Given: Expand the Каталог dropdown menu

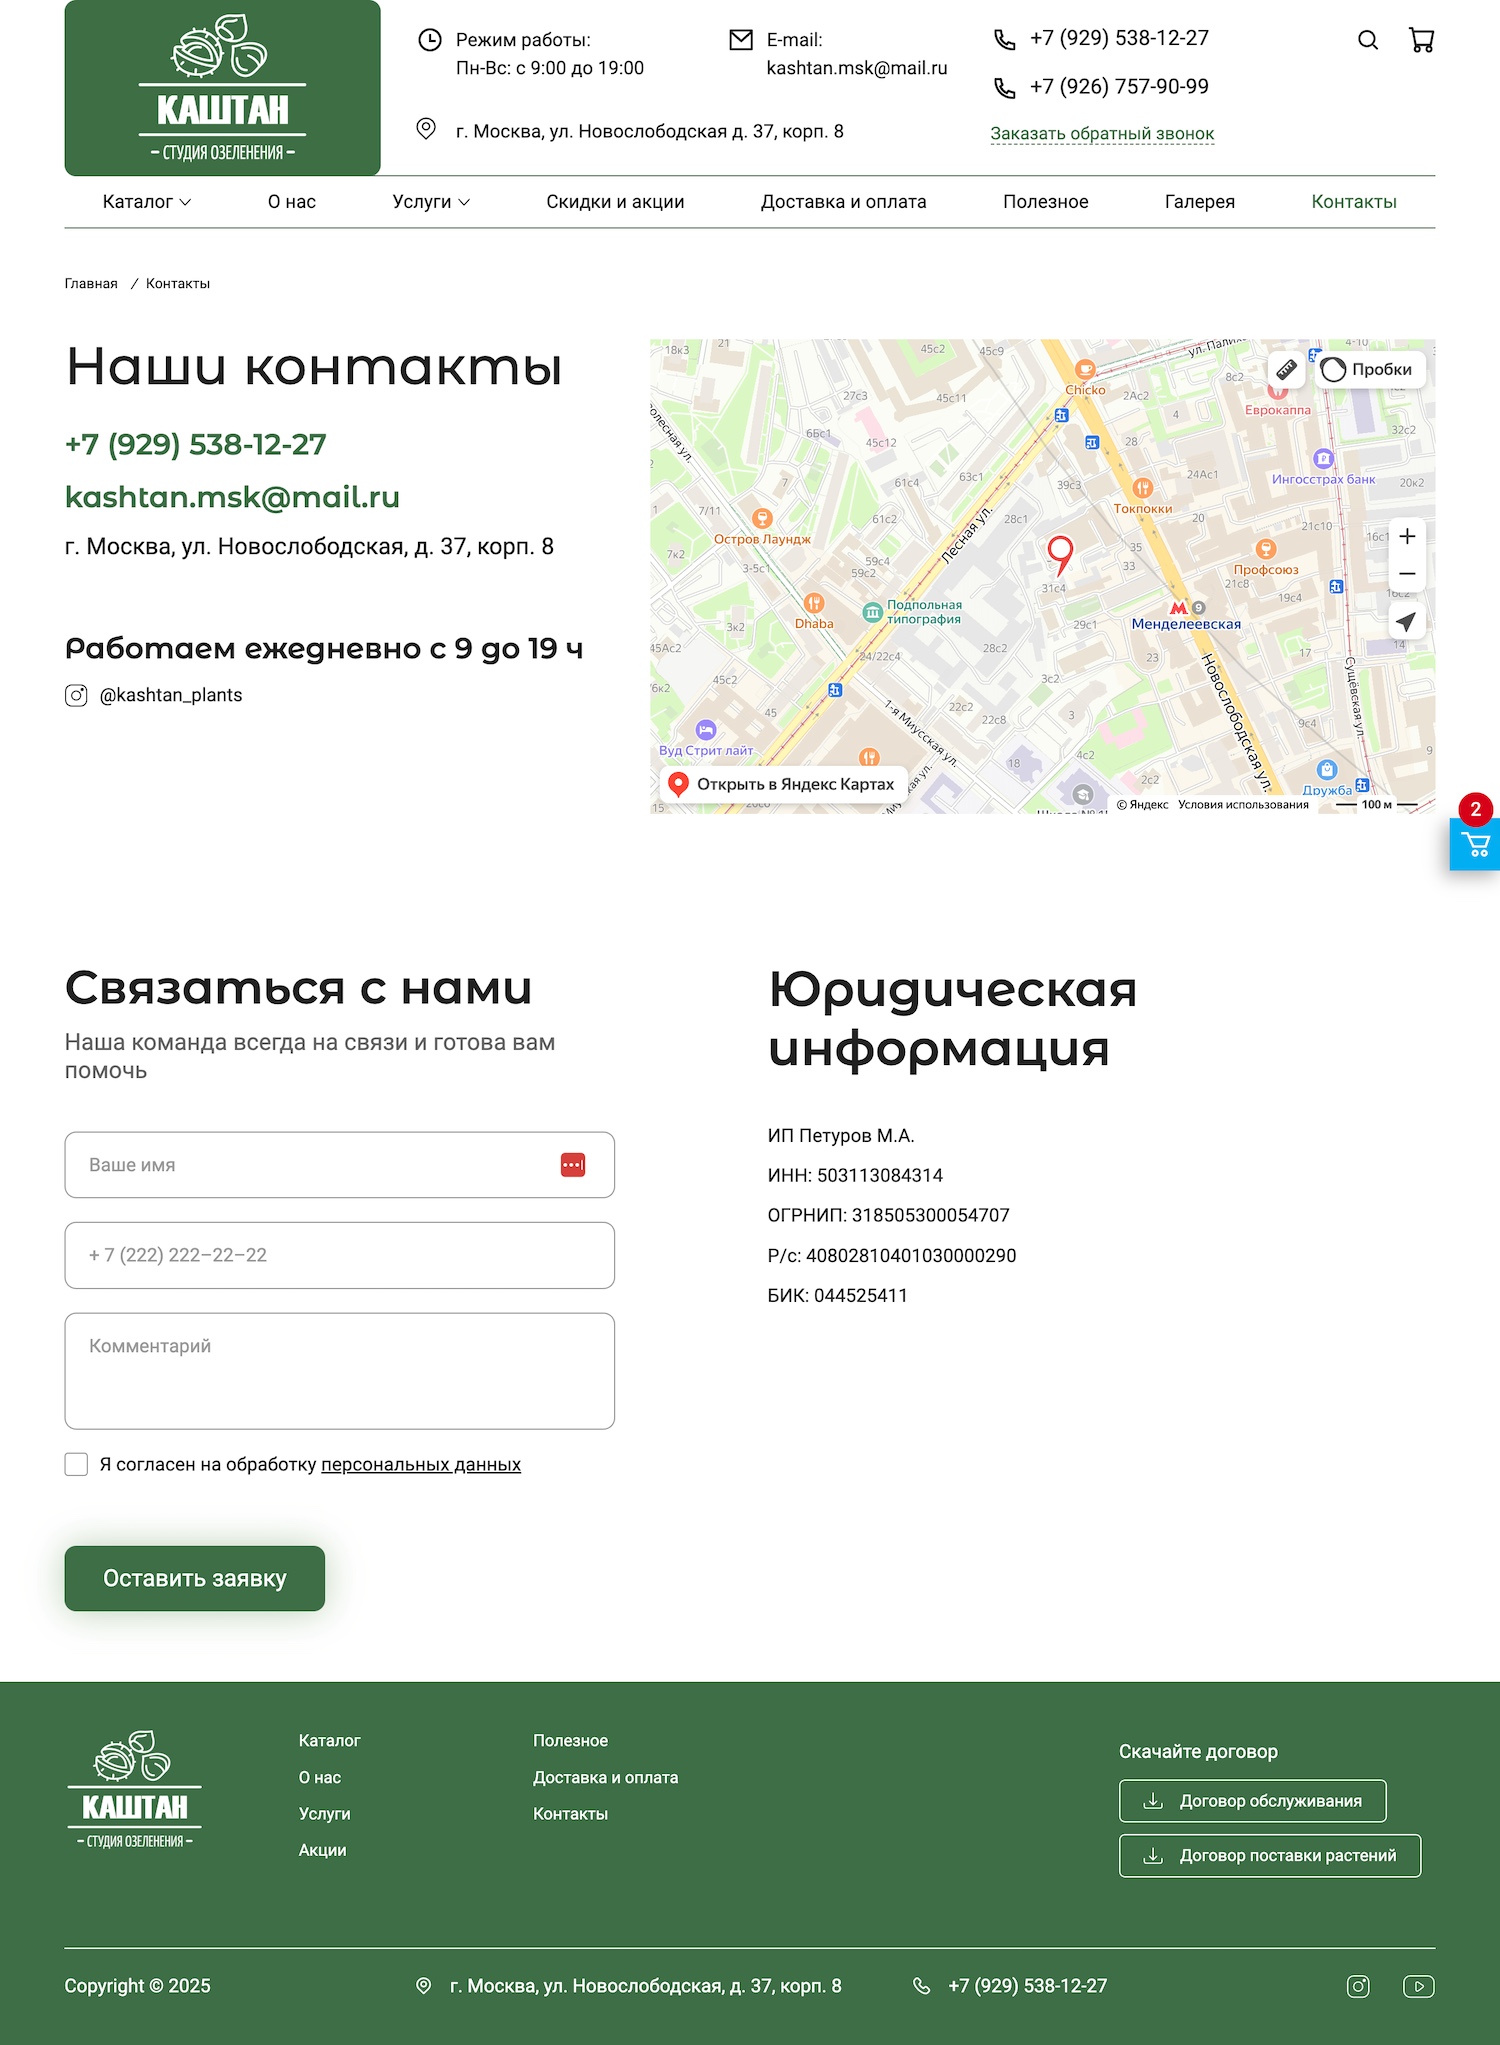Looking at the screenshot, I should click(x=147, y=202).
